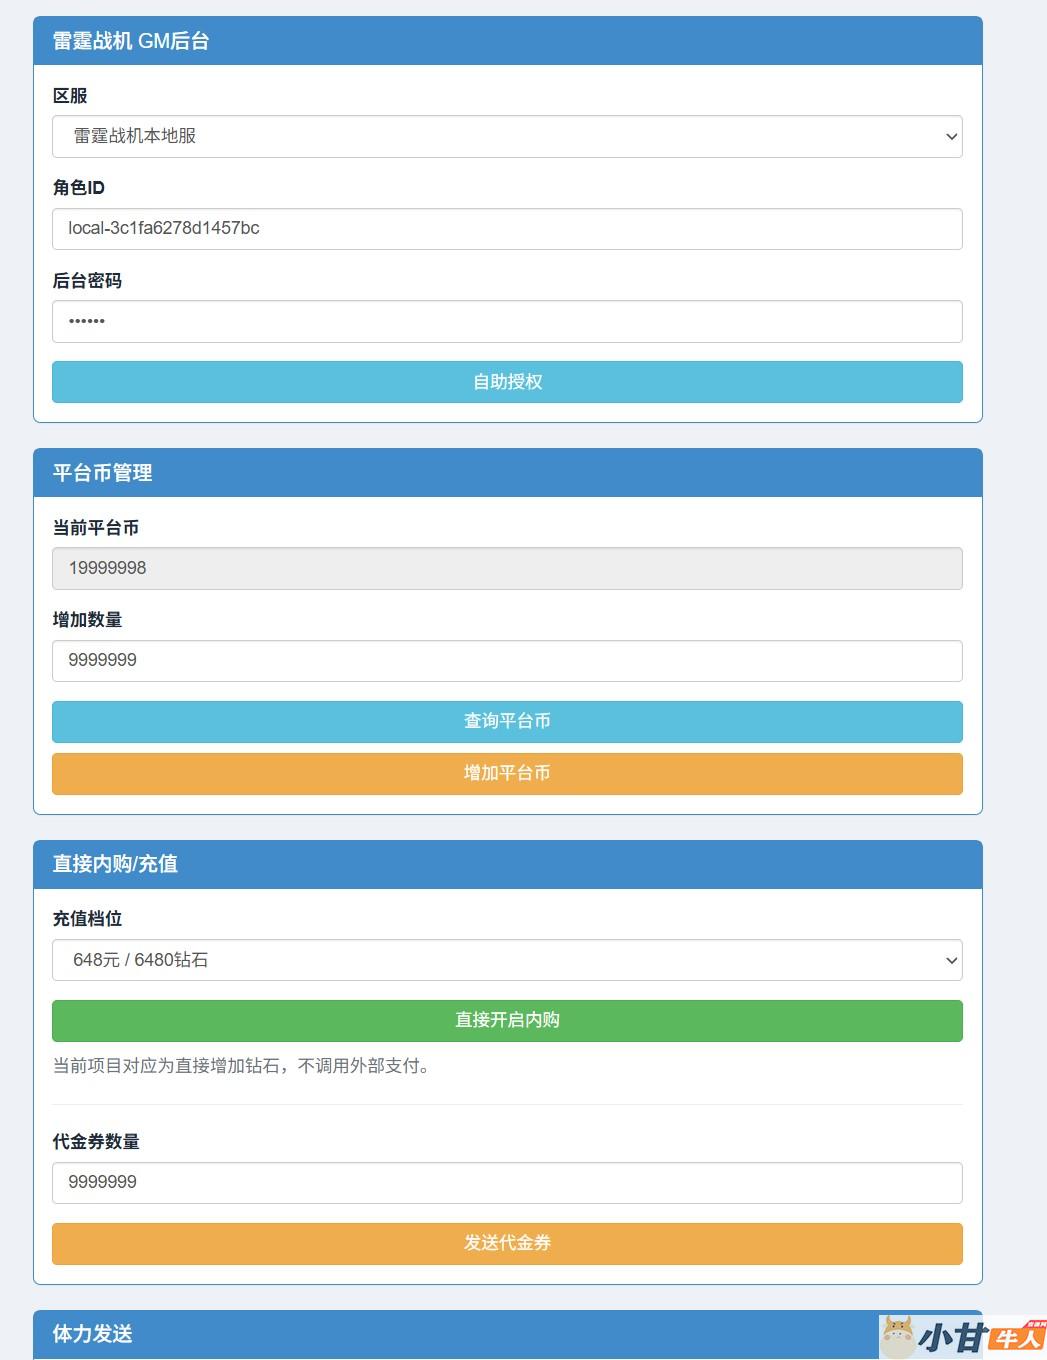This screenshot has height=1360, width=1047.
Task: Open the 充值档位 dropdown
Action: 507,960
